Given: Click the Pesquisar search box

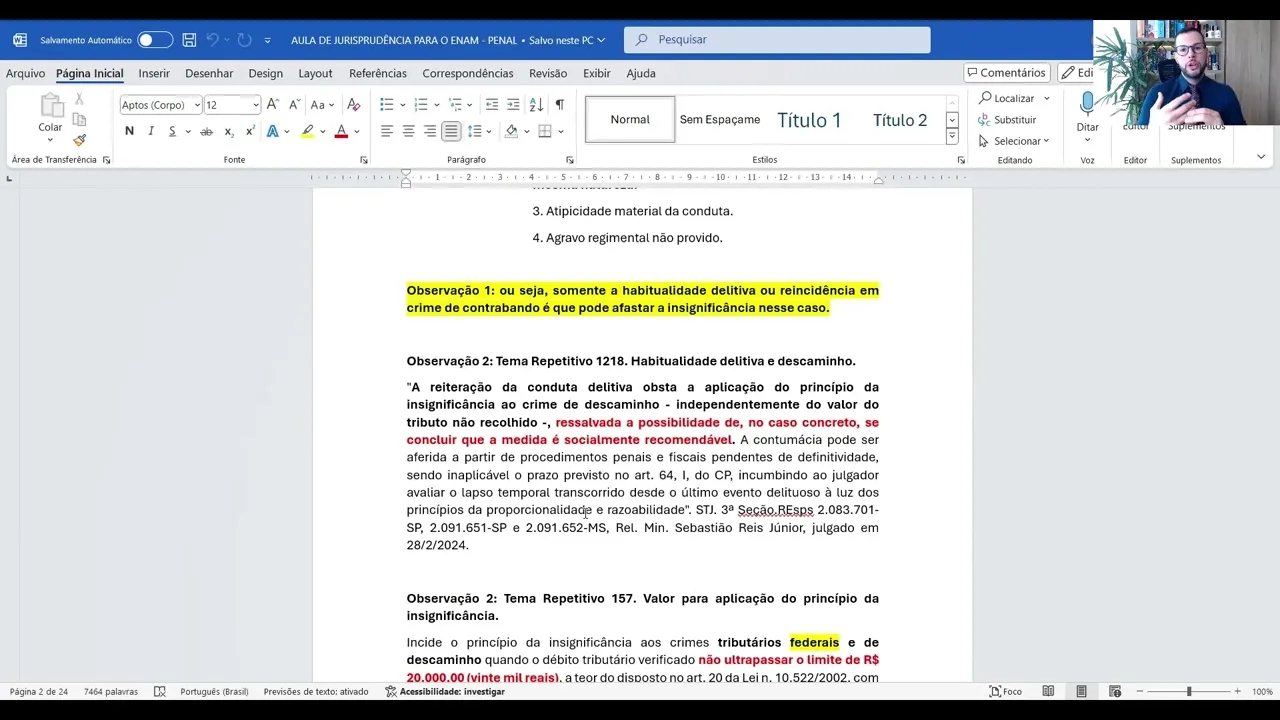Looking at the screenshot, I should click(x=777, y=40).
